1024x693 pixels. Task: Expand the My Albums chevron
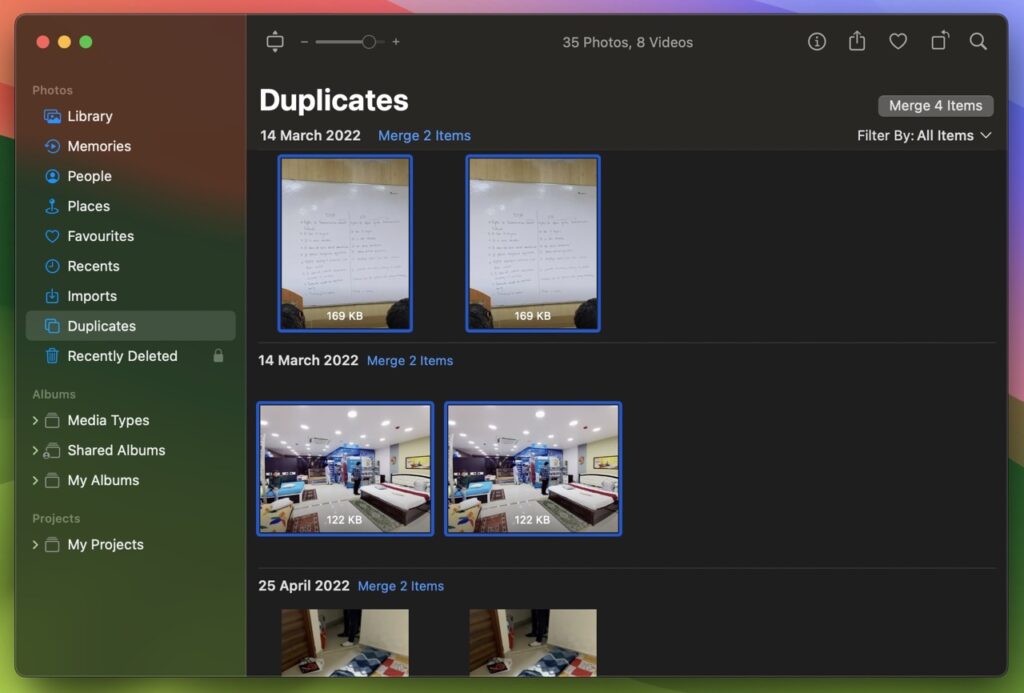pos(35,481)
